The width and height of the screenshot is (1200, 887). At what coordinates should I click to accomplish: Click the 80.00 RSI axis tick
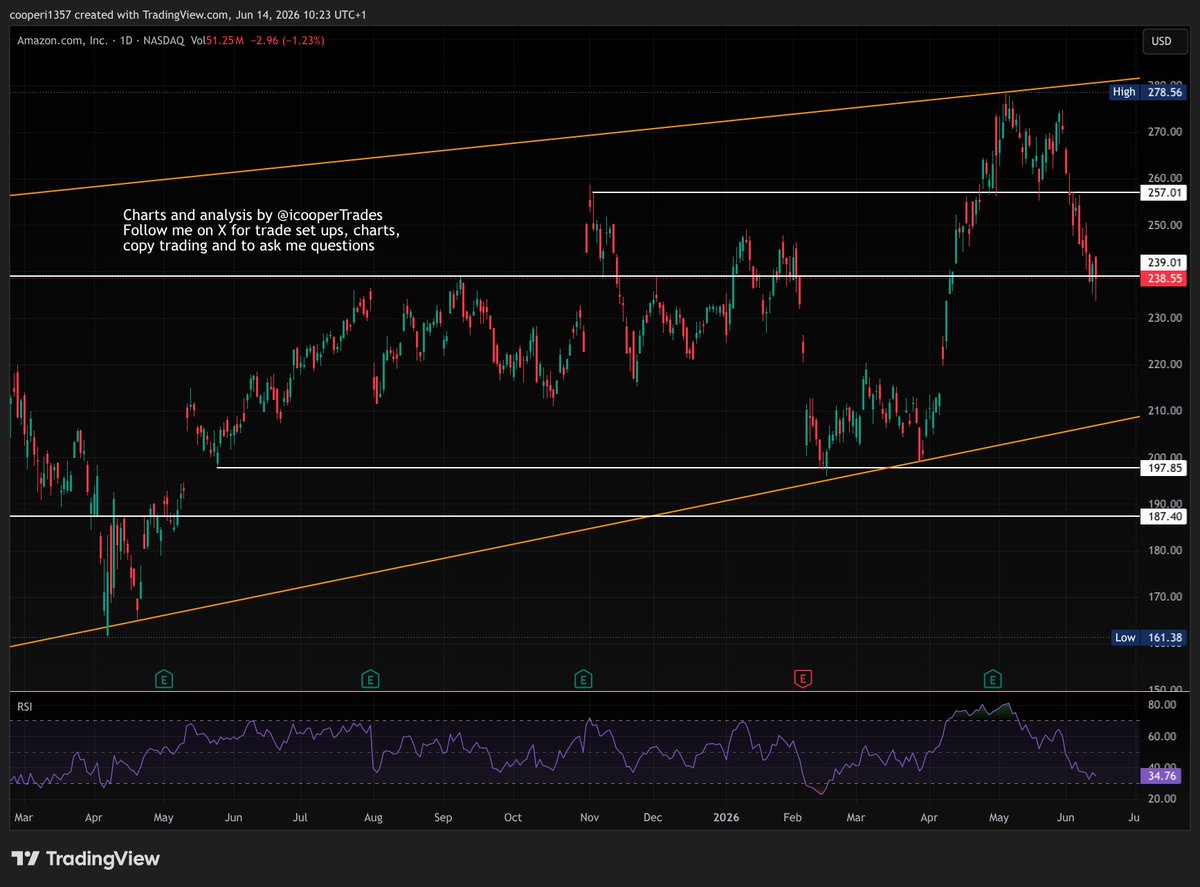coord(1164,706)
